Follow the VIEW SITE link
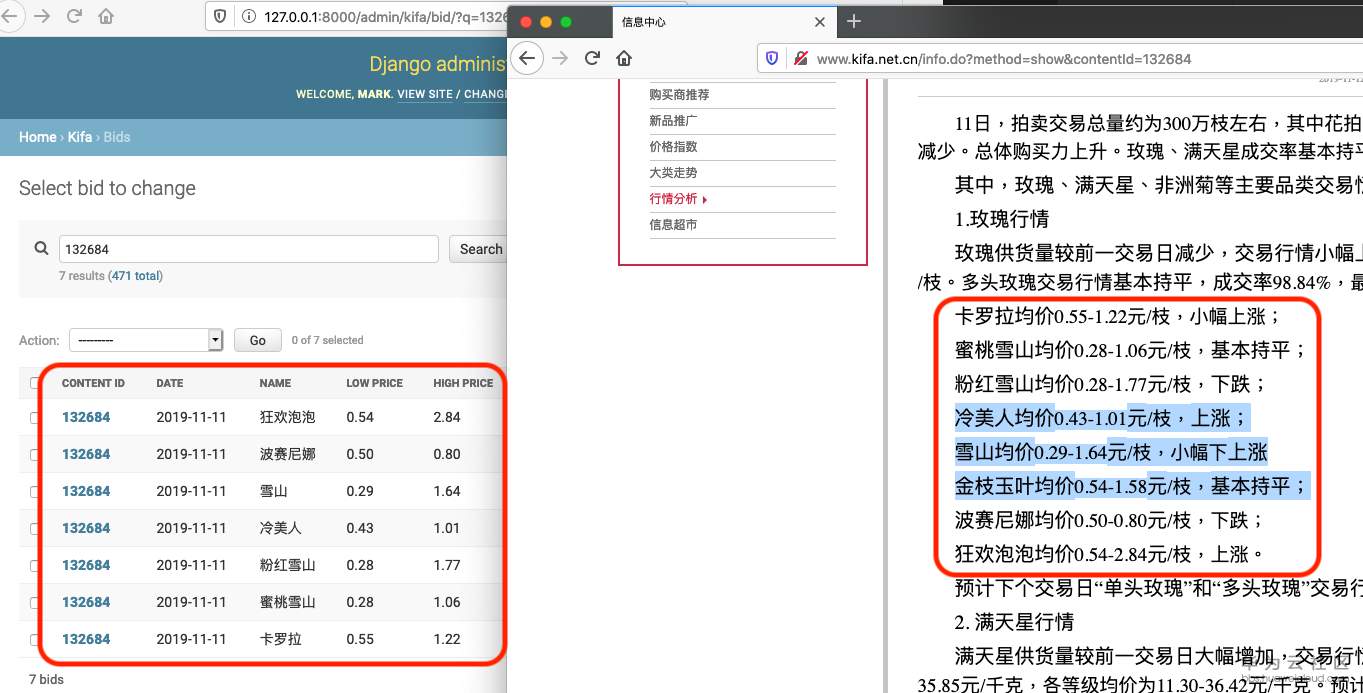 [425, 94]
